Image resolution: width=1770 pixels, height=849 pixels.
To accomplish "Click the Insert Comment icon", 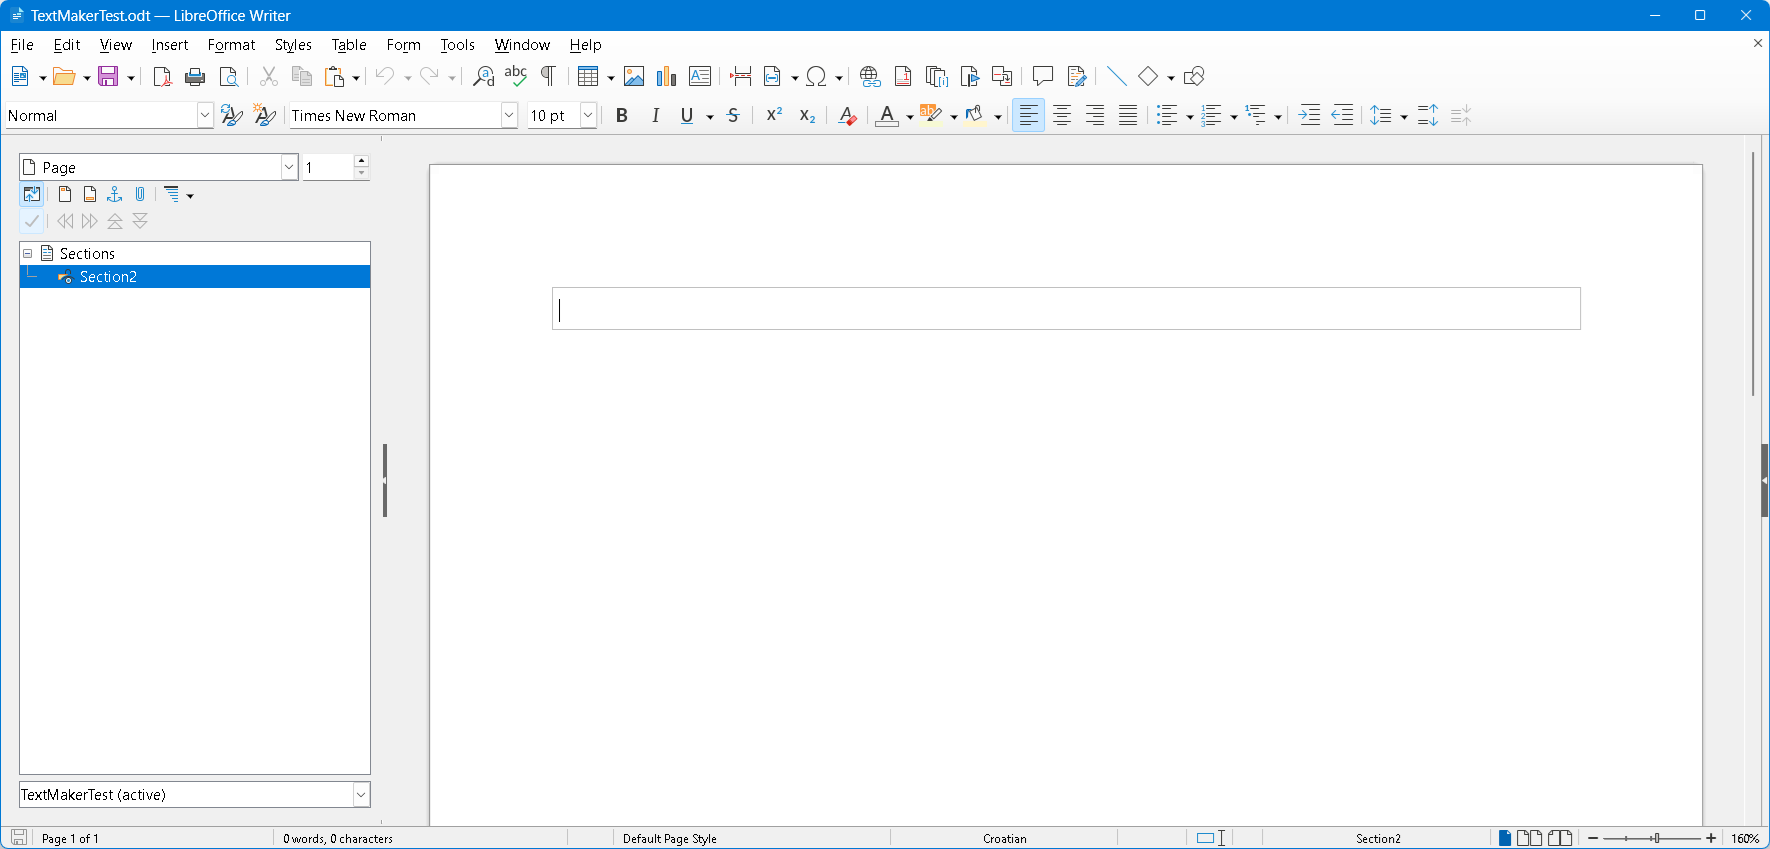I will pyautogui.click(x=1043, y=77).
